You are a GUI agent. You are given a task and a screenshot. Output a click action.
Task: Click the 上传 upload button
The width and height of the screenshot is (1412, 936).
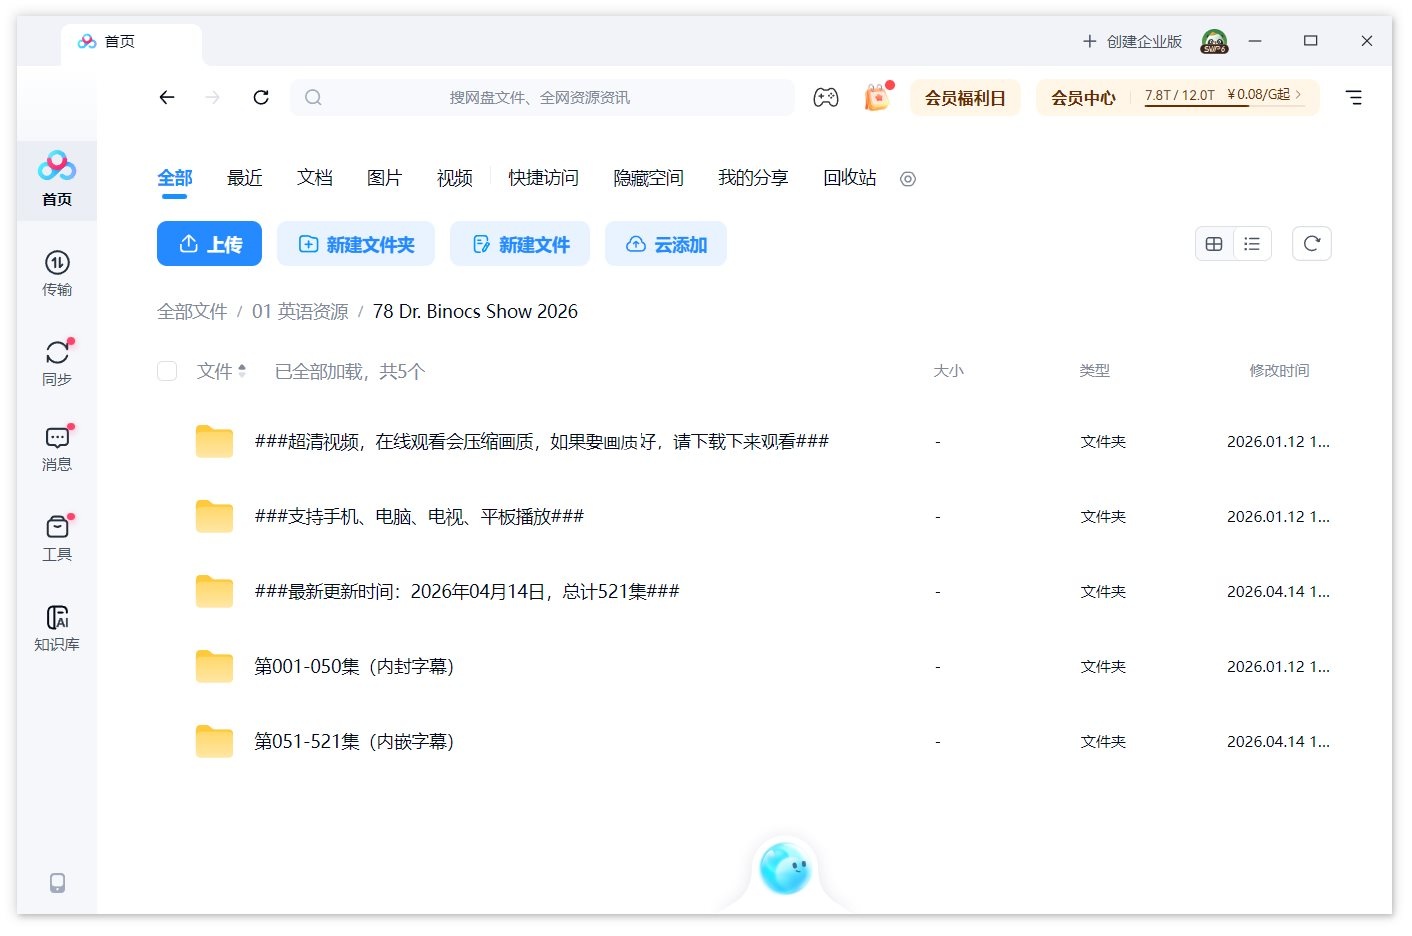point(208,243)
